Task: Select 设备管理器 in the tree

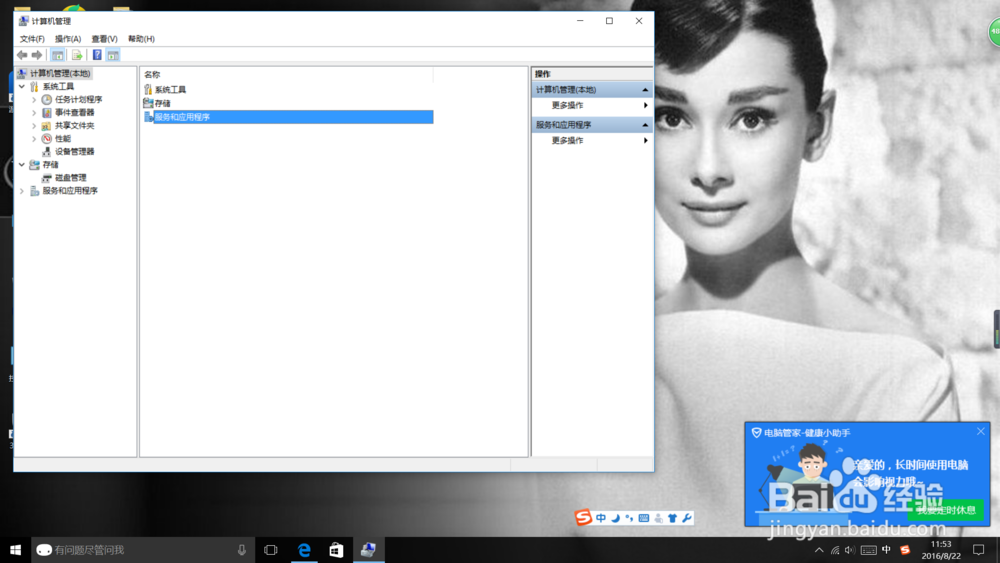Action: 75,152
